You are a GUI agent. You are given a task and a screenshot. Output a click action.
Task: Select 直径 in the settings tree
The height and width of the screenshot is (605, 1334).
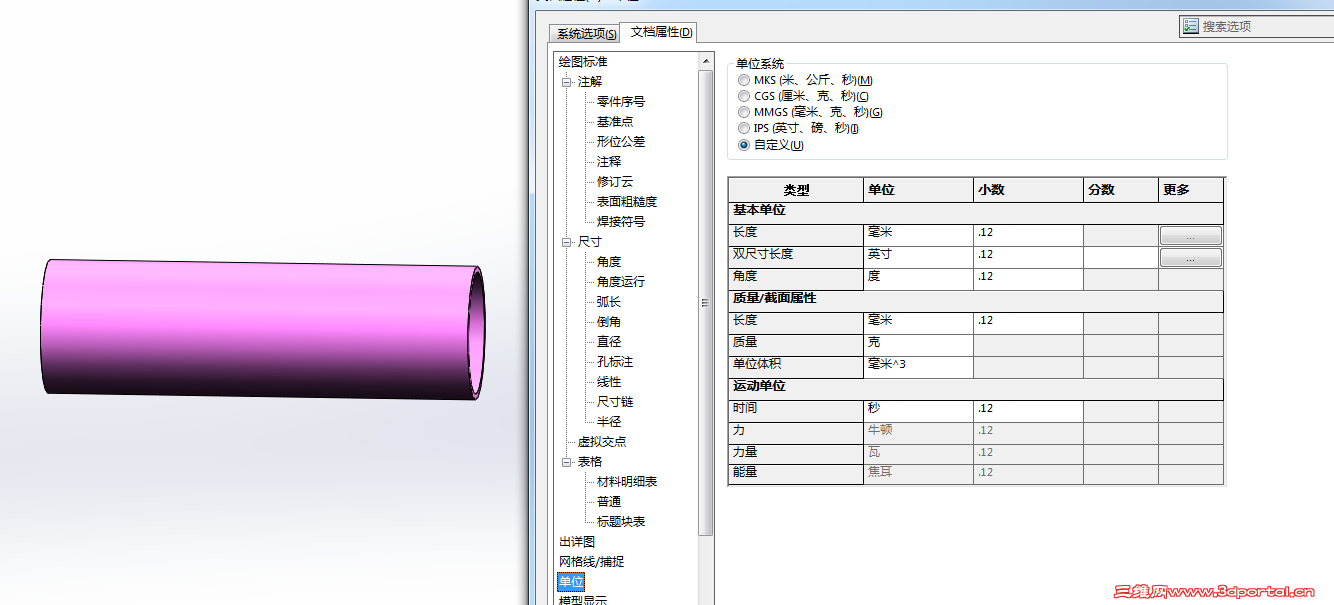pos(607,341)
